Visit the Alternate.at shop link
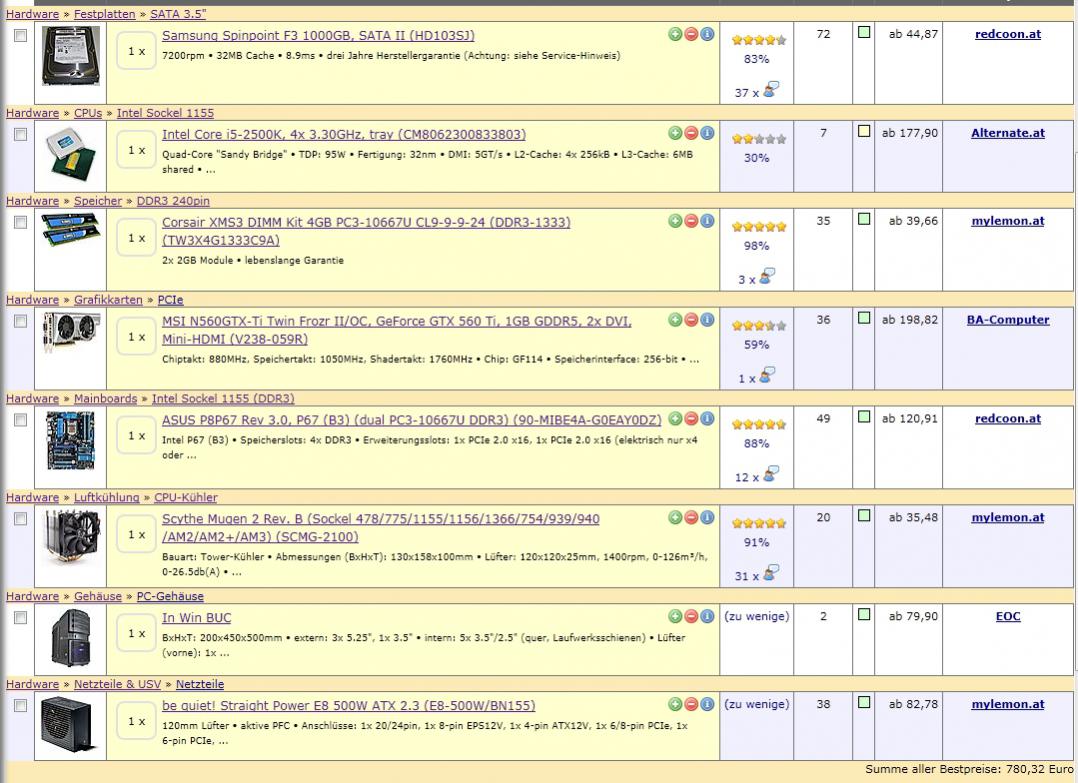 coord(1008,133)
